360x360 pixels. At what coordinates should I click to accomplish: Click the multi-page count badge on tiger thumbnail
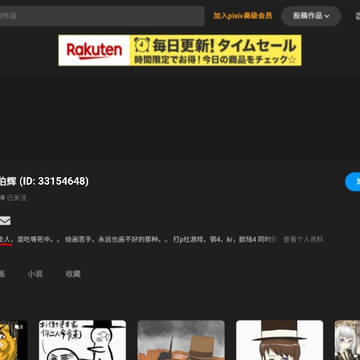tap(18, 327)
